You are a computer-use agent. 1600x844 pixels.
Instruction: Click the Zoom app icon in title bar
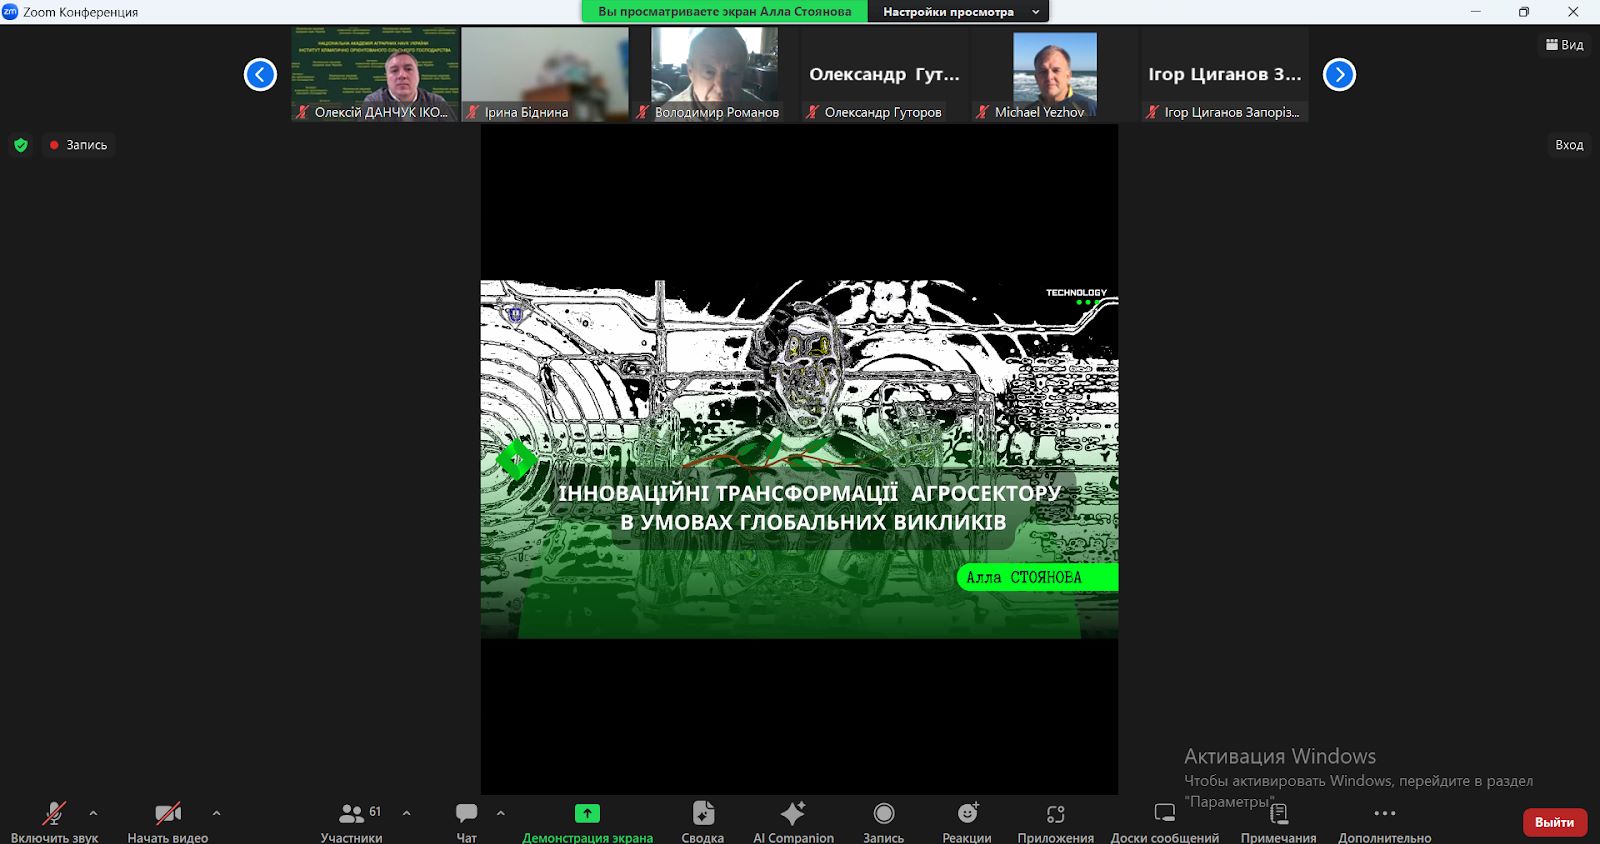10,12
